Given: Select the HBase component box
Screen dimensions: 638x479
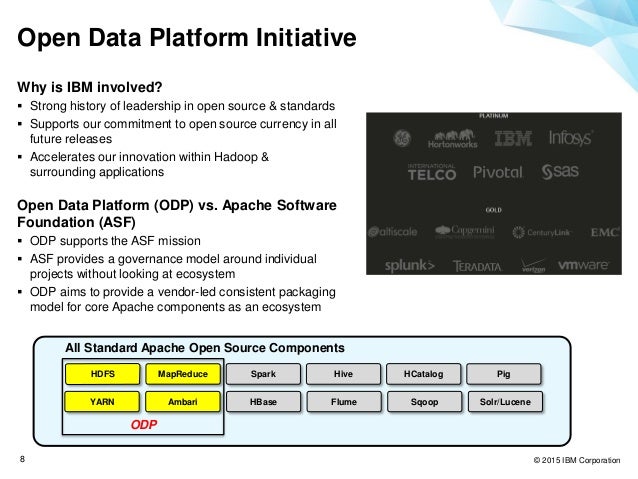Looking at the screenshot, I should pos(263,402).
